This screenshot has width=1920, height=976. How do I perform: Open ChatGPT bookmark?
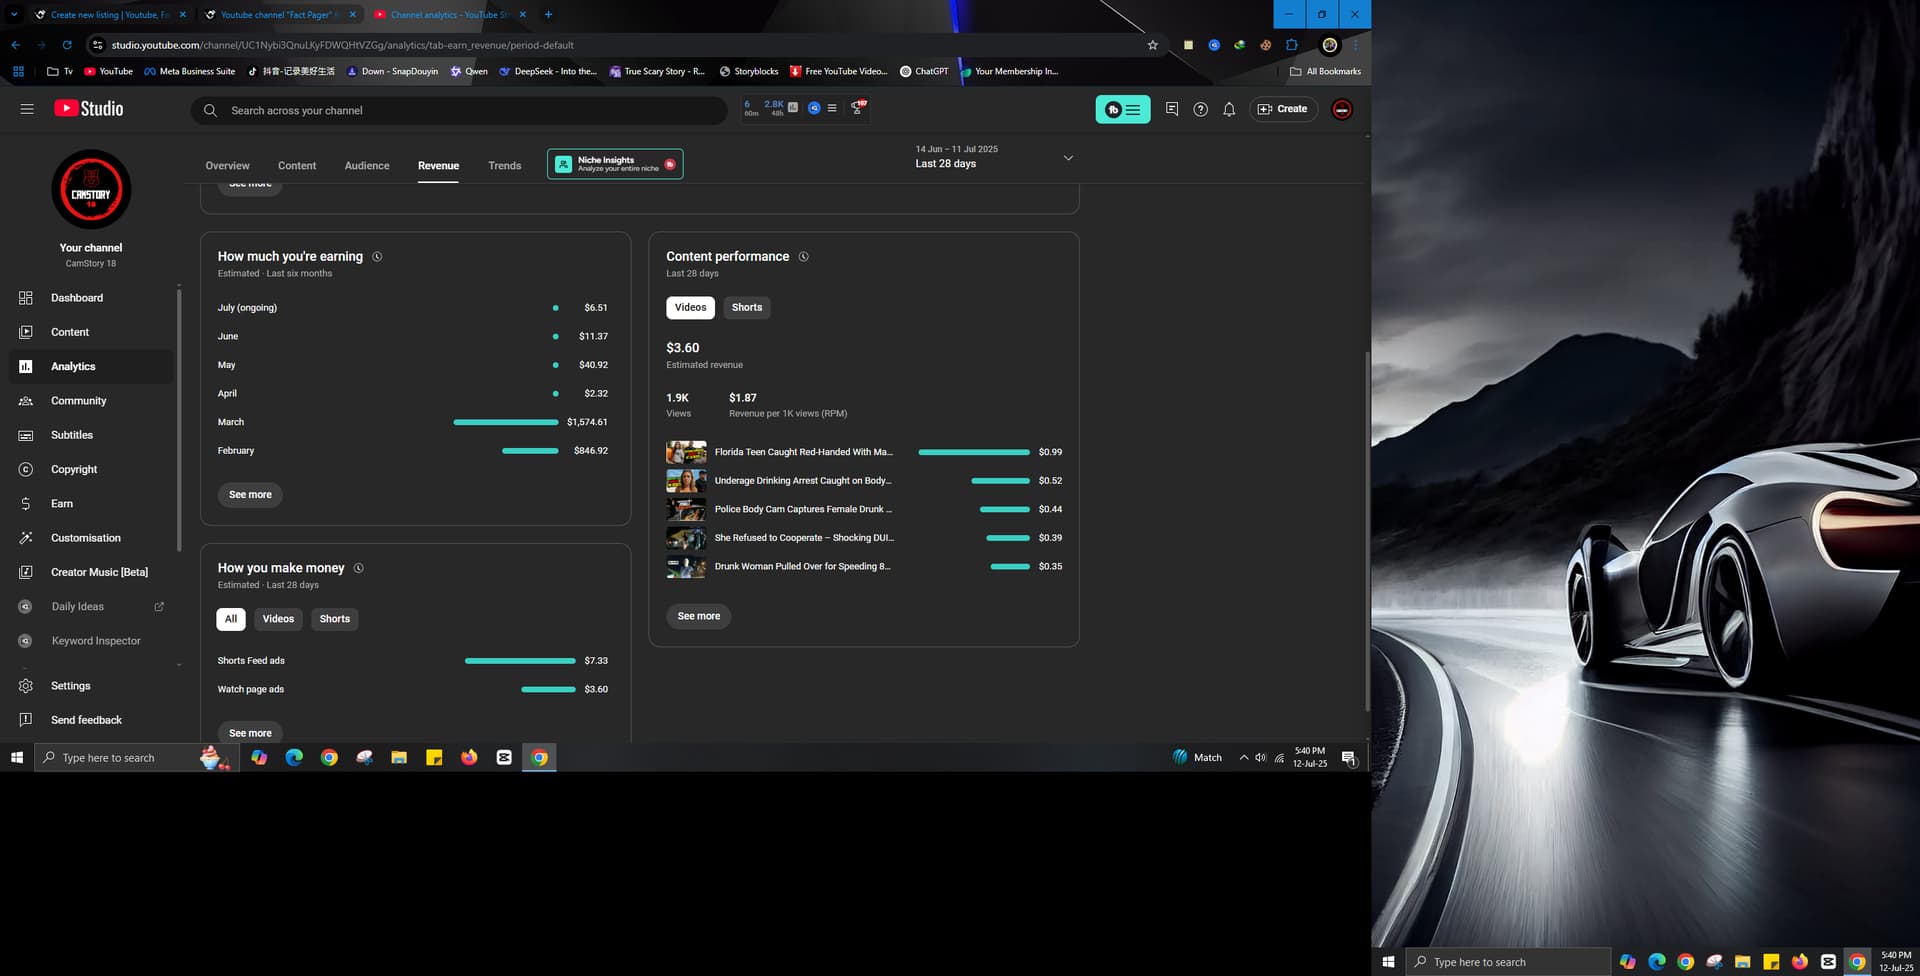(923, 72)
